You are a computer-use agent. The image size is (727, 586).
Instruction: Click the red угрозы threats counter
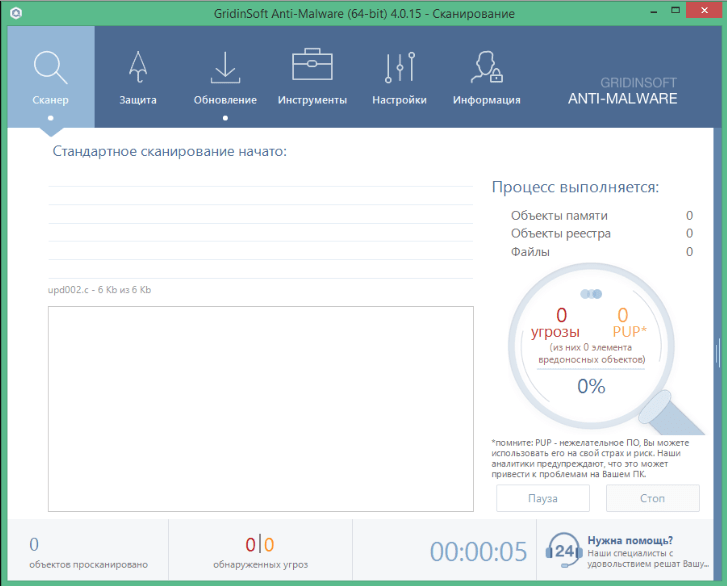click(561, 323)
